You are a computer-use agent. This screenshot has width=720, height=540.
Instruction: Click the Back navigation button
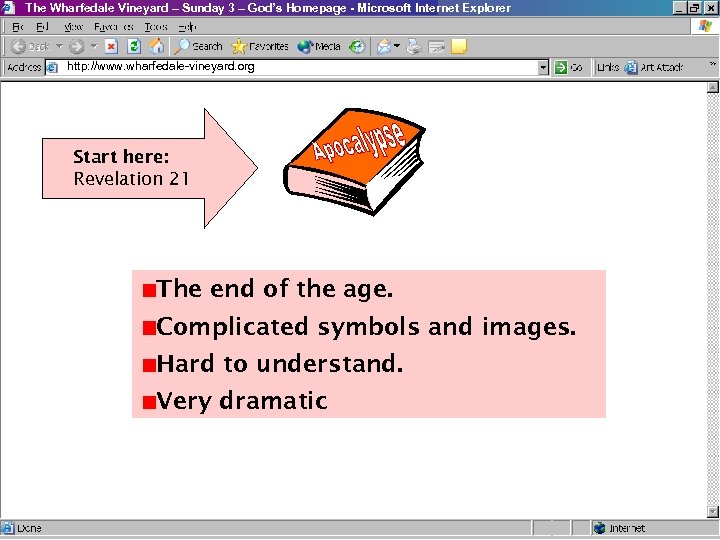click(x=30, y=46)
